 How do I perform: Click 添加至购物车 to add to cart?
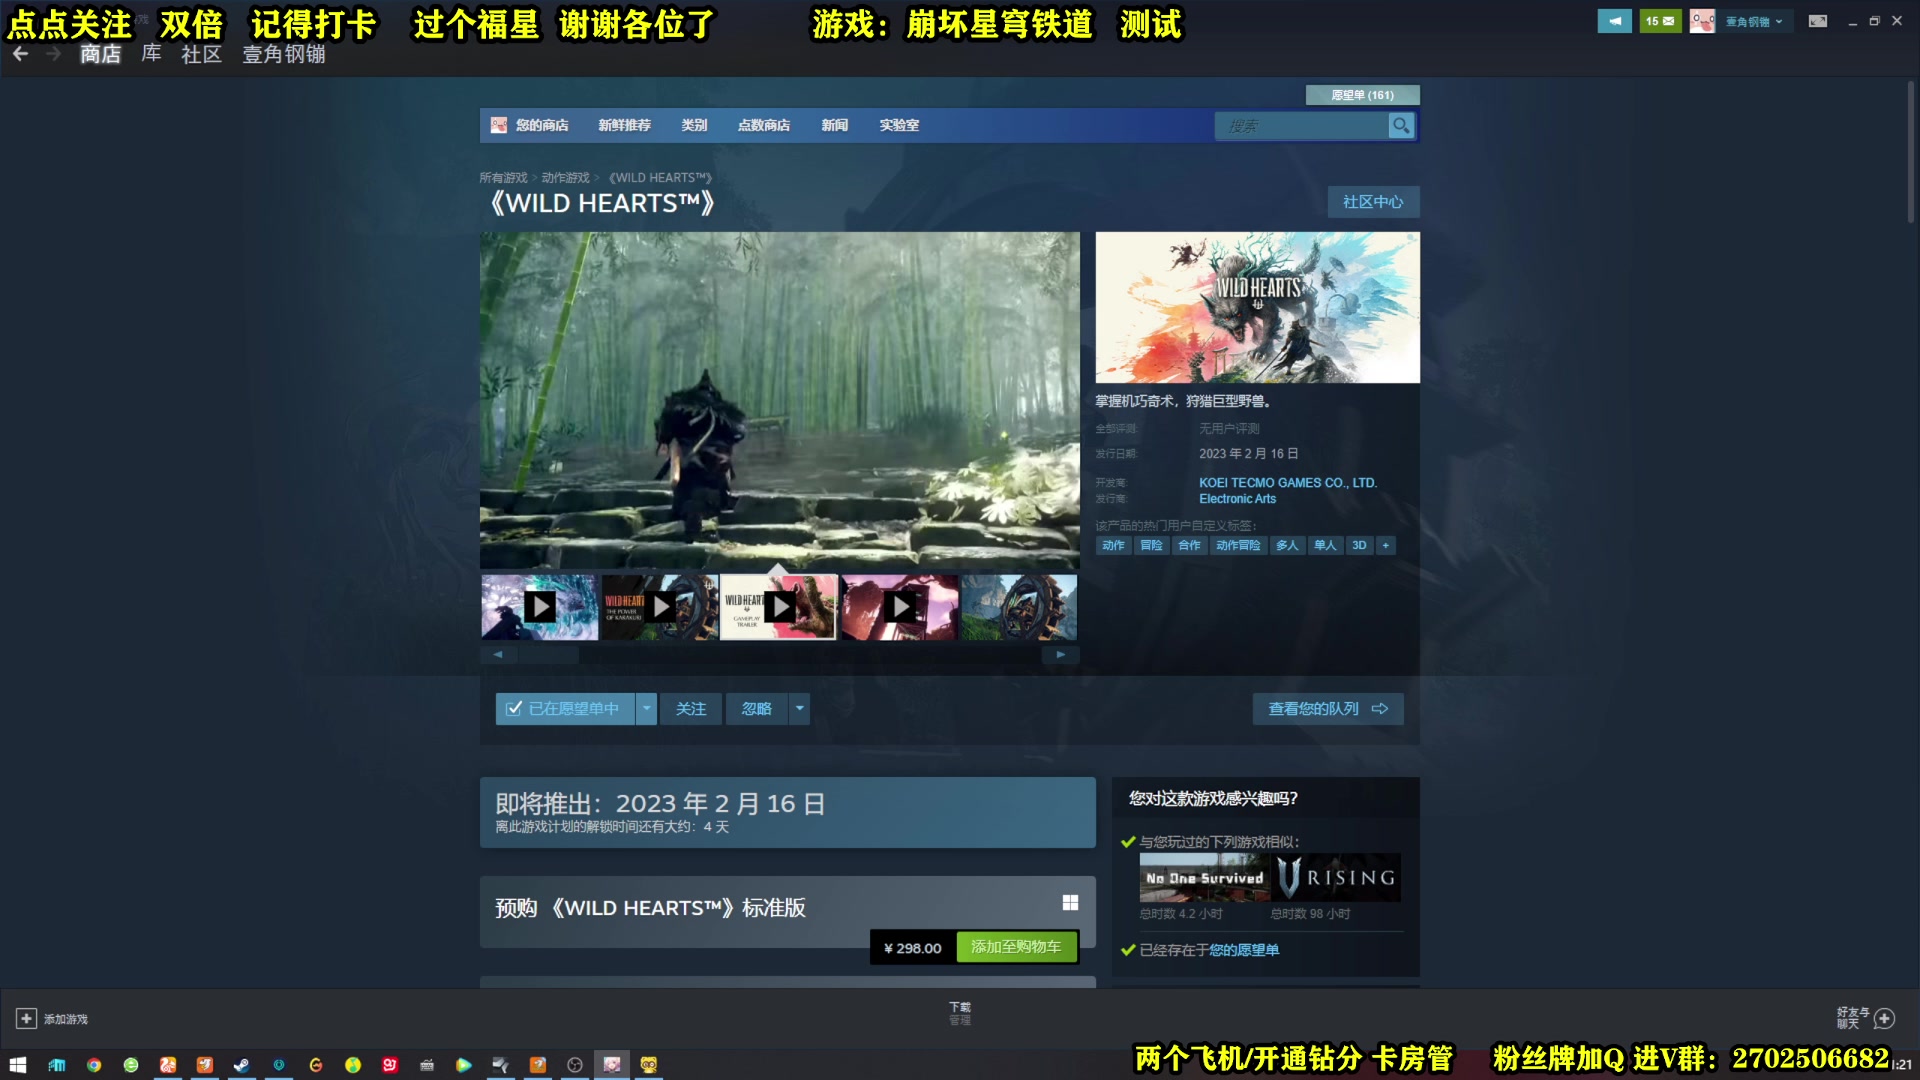(x=1017, y=946)
